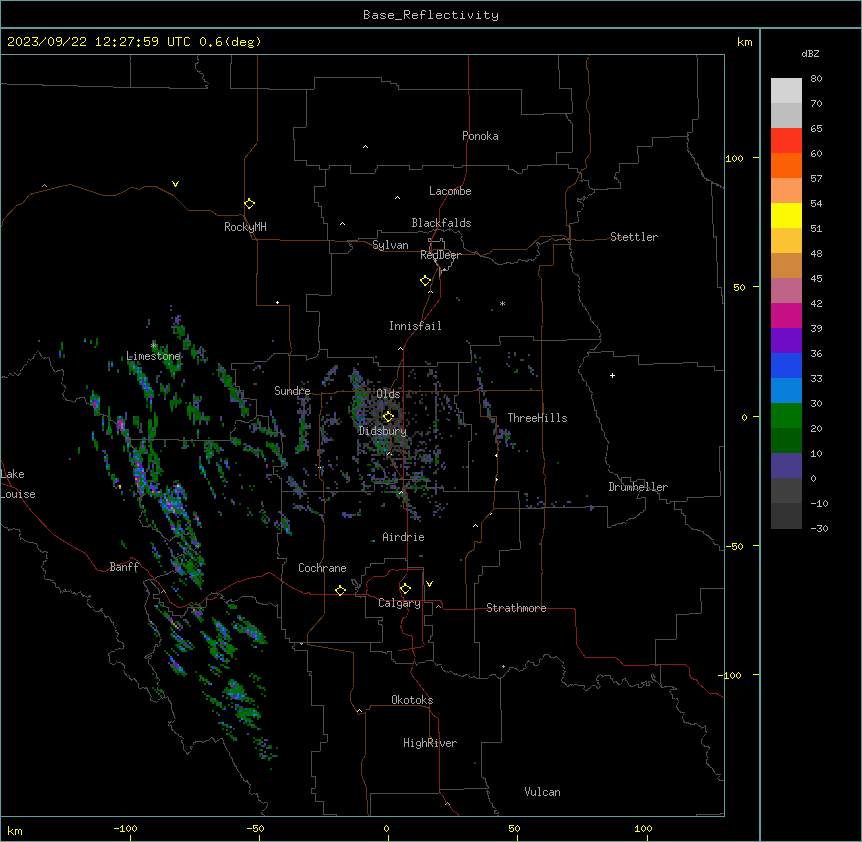Click the RockyMH label

click(245, 227)
